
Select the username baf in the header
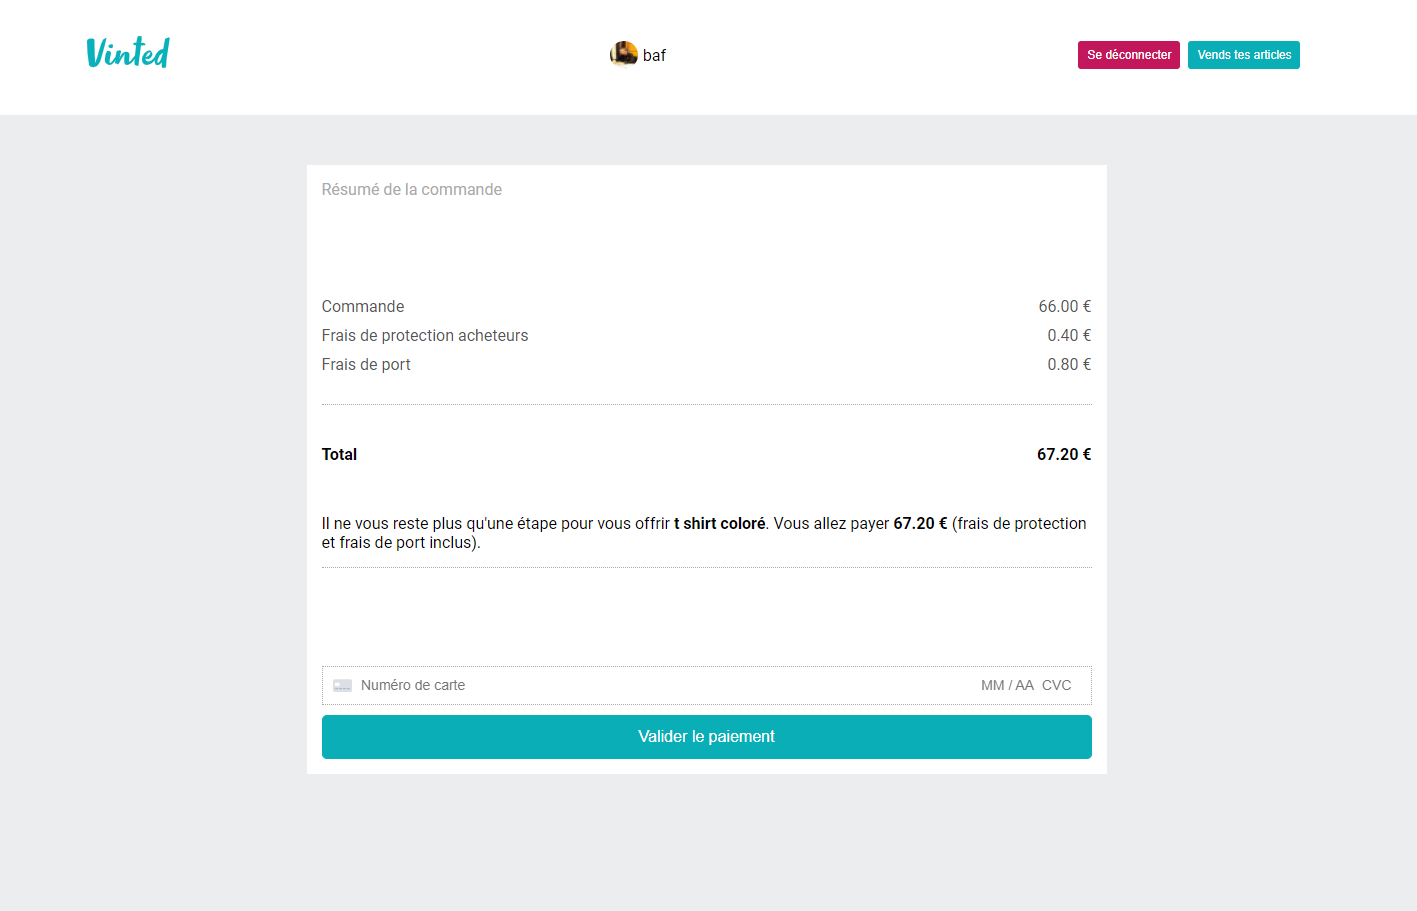pos(655,54)
